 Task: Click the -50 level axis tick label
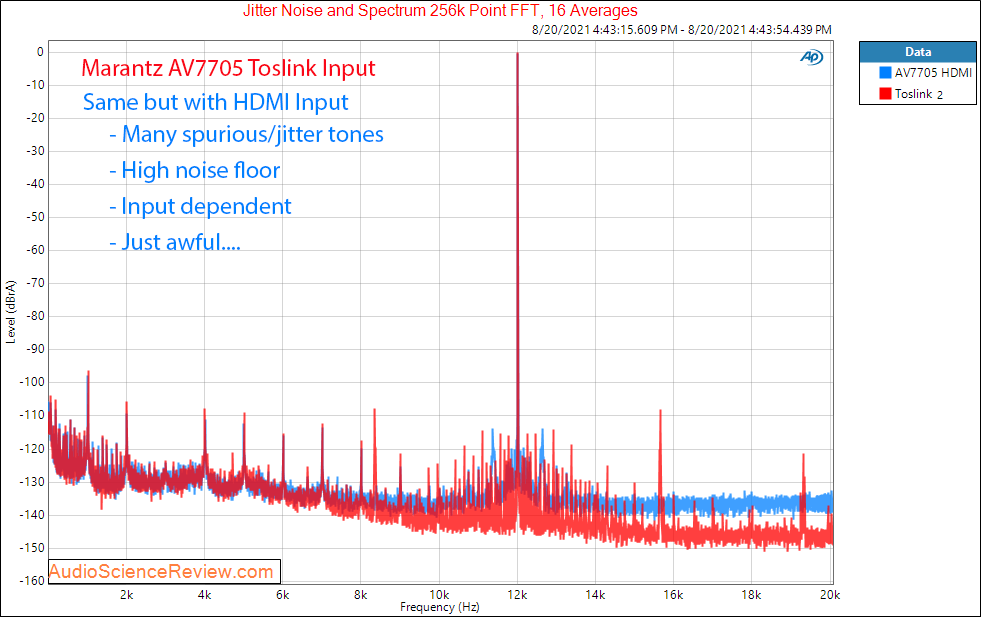35,217
